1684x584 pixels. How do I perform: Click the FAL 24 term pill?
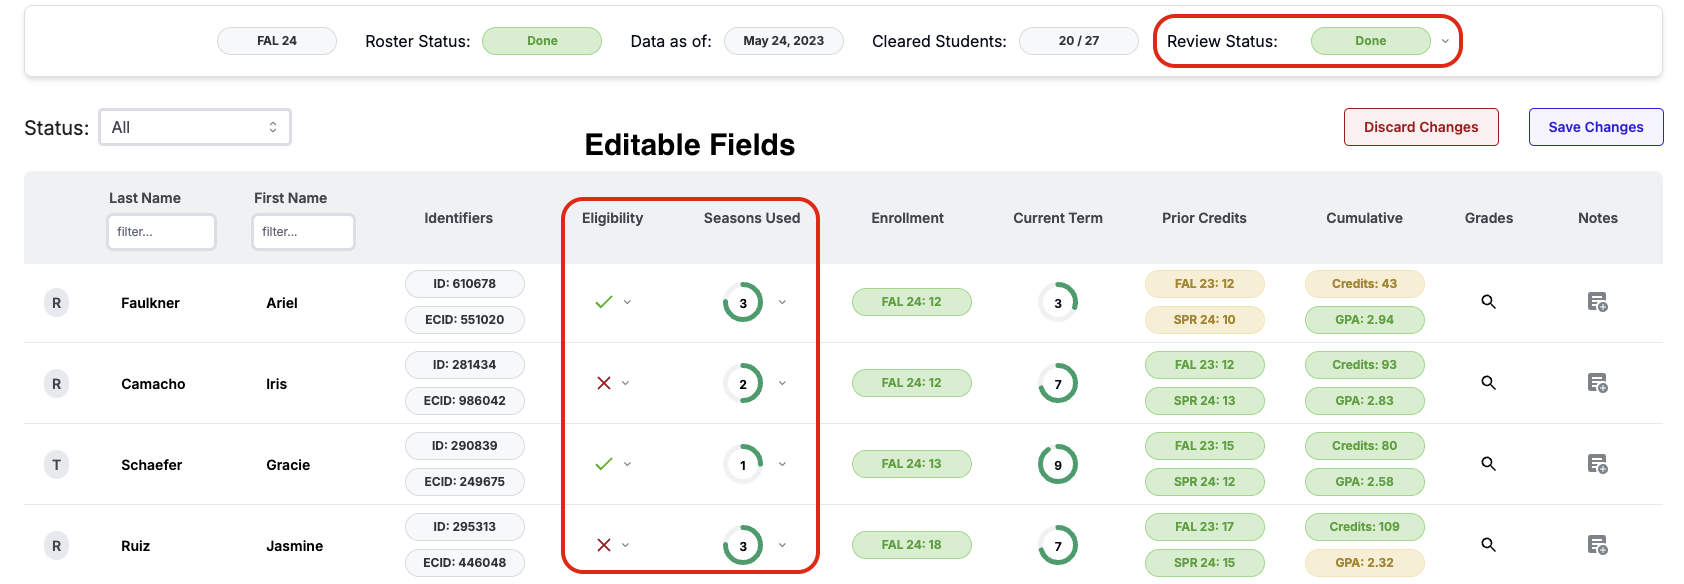[277, 41]
